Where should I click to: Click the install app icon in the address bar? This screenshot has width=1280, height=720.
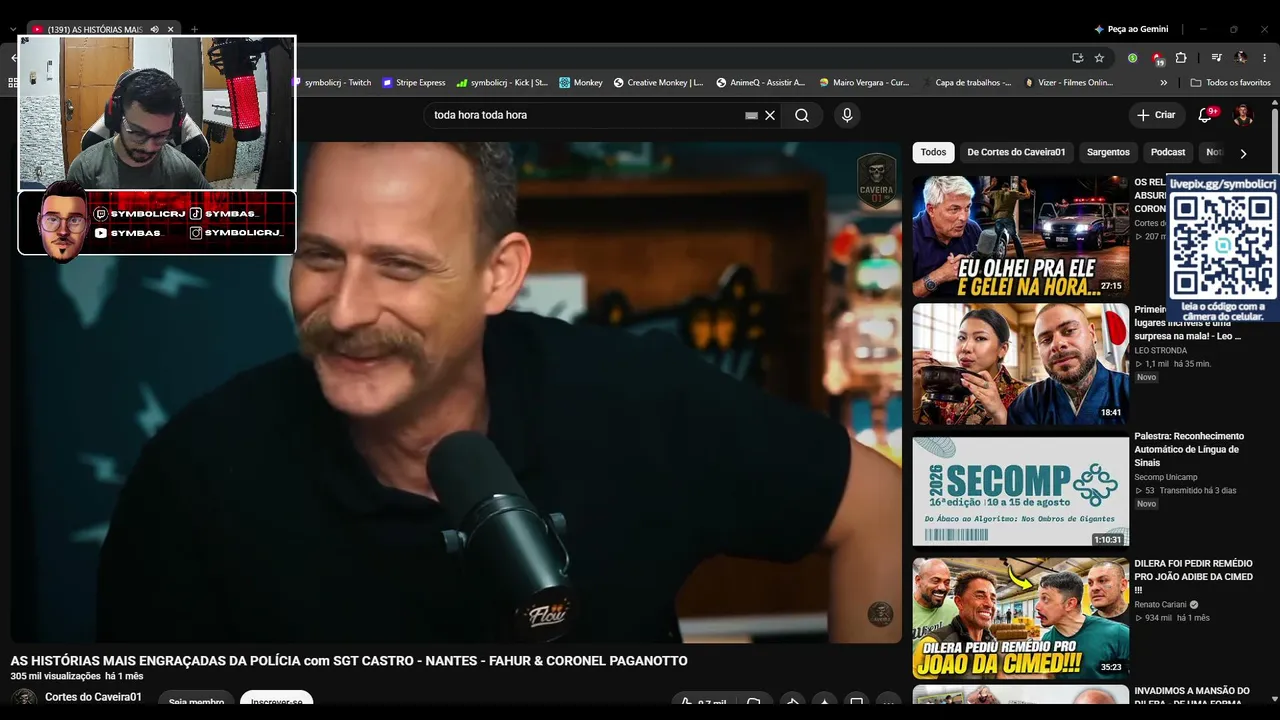pos(1077,58)
